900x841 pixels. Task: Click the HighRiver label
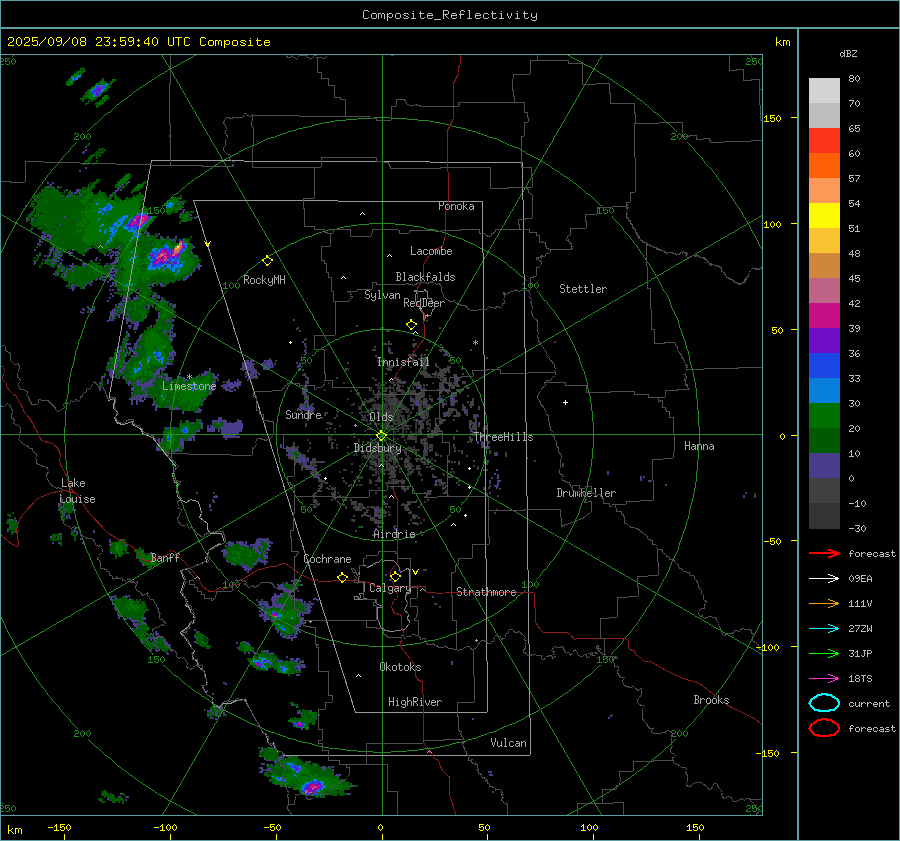pos(415,702)
